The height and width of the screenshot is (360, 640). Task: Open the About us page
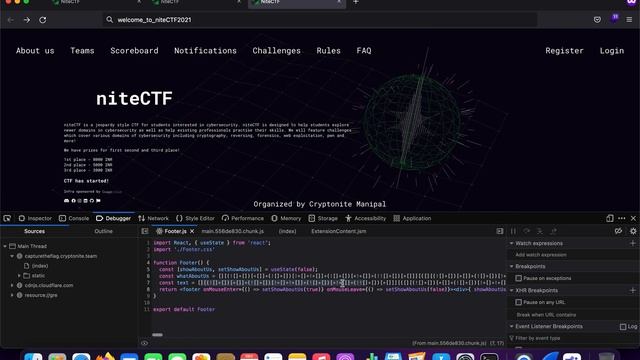tap(35, 51)
